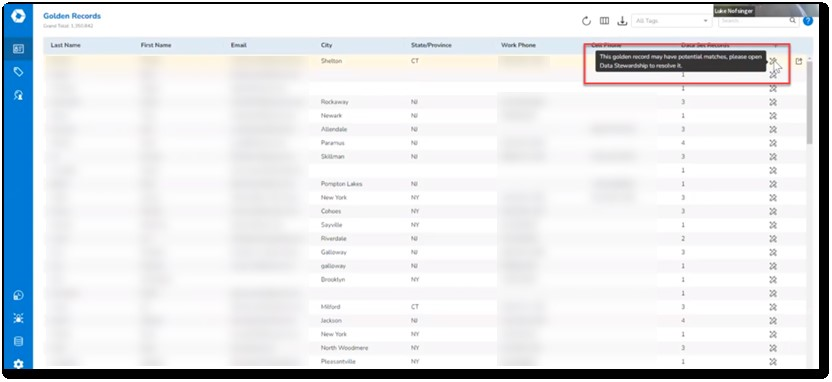Viewport: 832px width, 382px height.
Task: Open the dashboard chart sidebar icon
Action: click(18, 296)
